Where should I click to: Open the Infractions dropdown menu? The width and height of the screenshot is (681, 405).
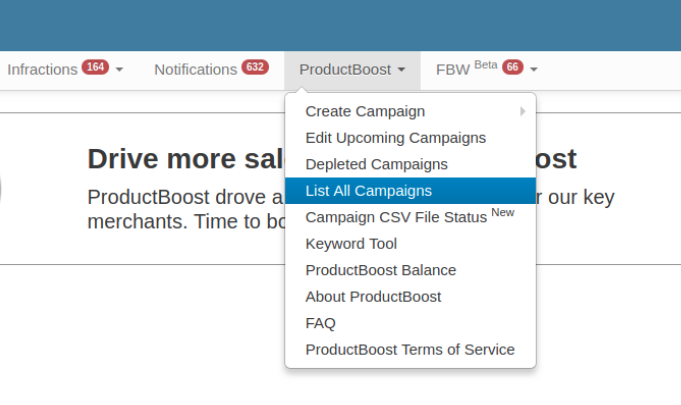64,70
